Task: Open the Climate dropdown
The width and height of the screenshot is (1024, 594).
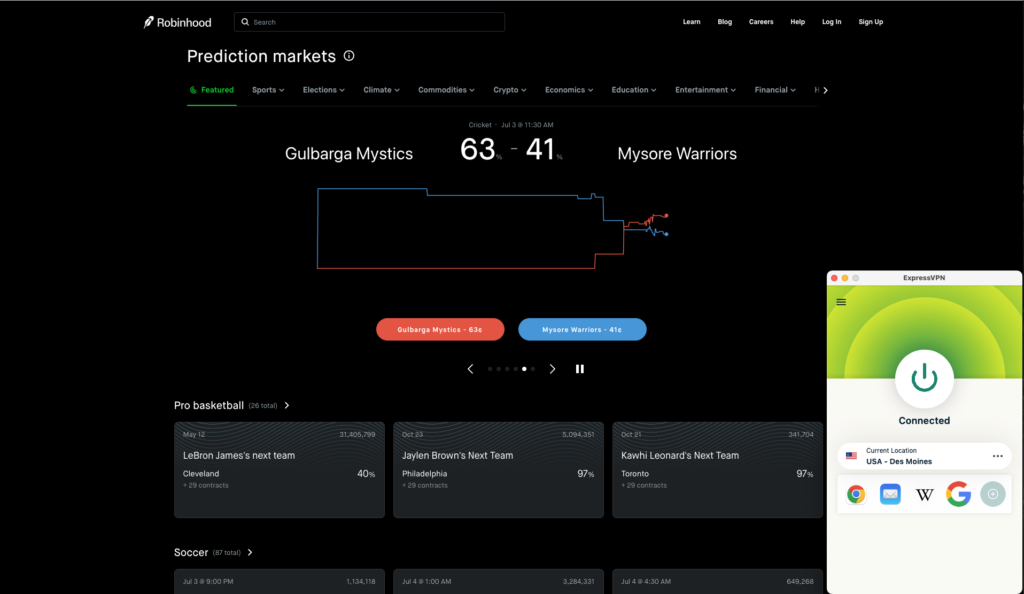Action: [381, 90]
